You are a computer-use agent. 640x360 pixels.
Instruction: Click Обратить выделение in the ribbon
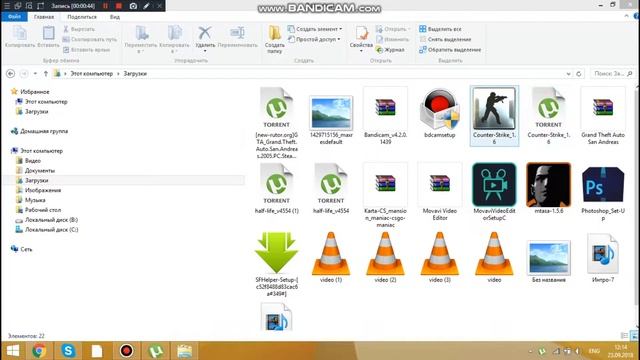coord(450,50)
